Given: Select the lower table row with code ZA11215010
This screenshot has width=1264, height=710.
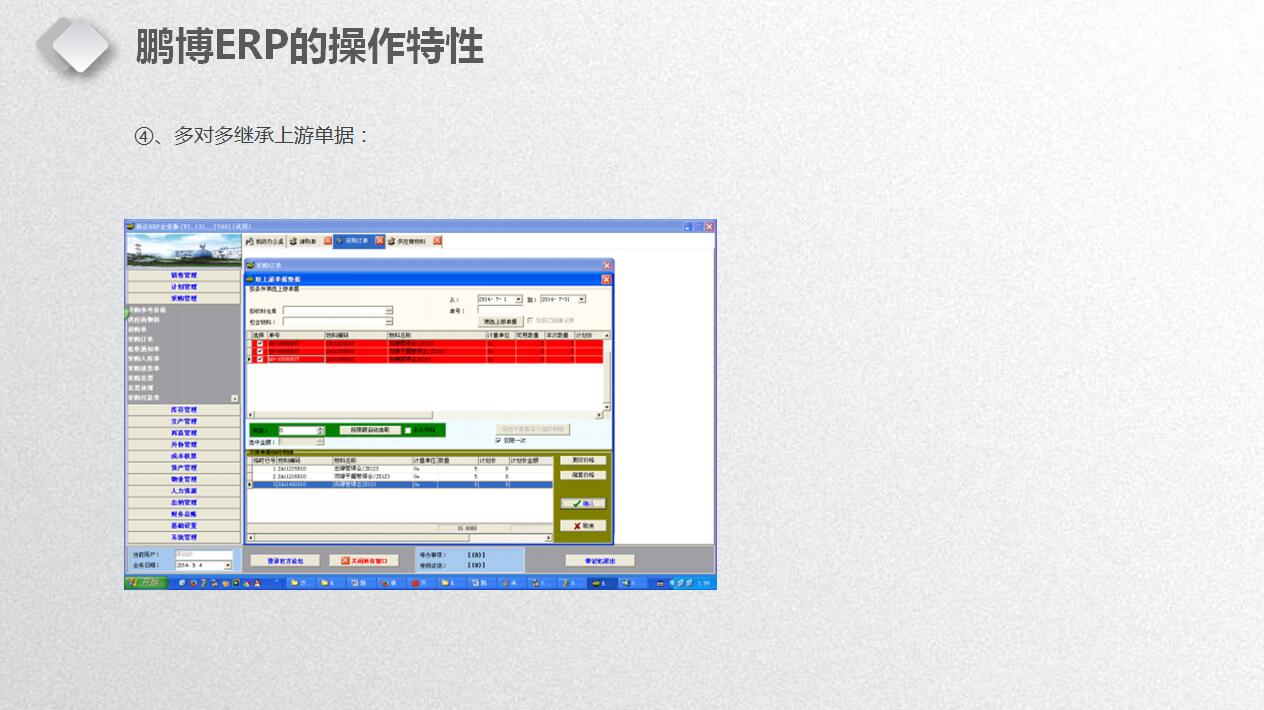Looking at the screenshot, I should click(400, 468).
